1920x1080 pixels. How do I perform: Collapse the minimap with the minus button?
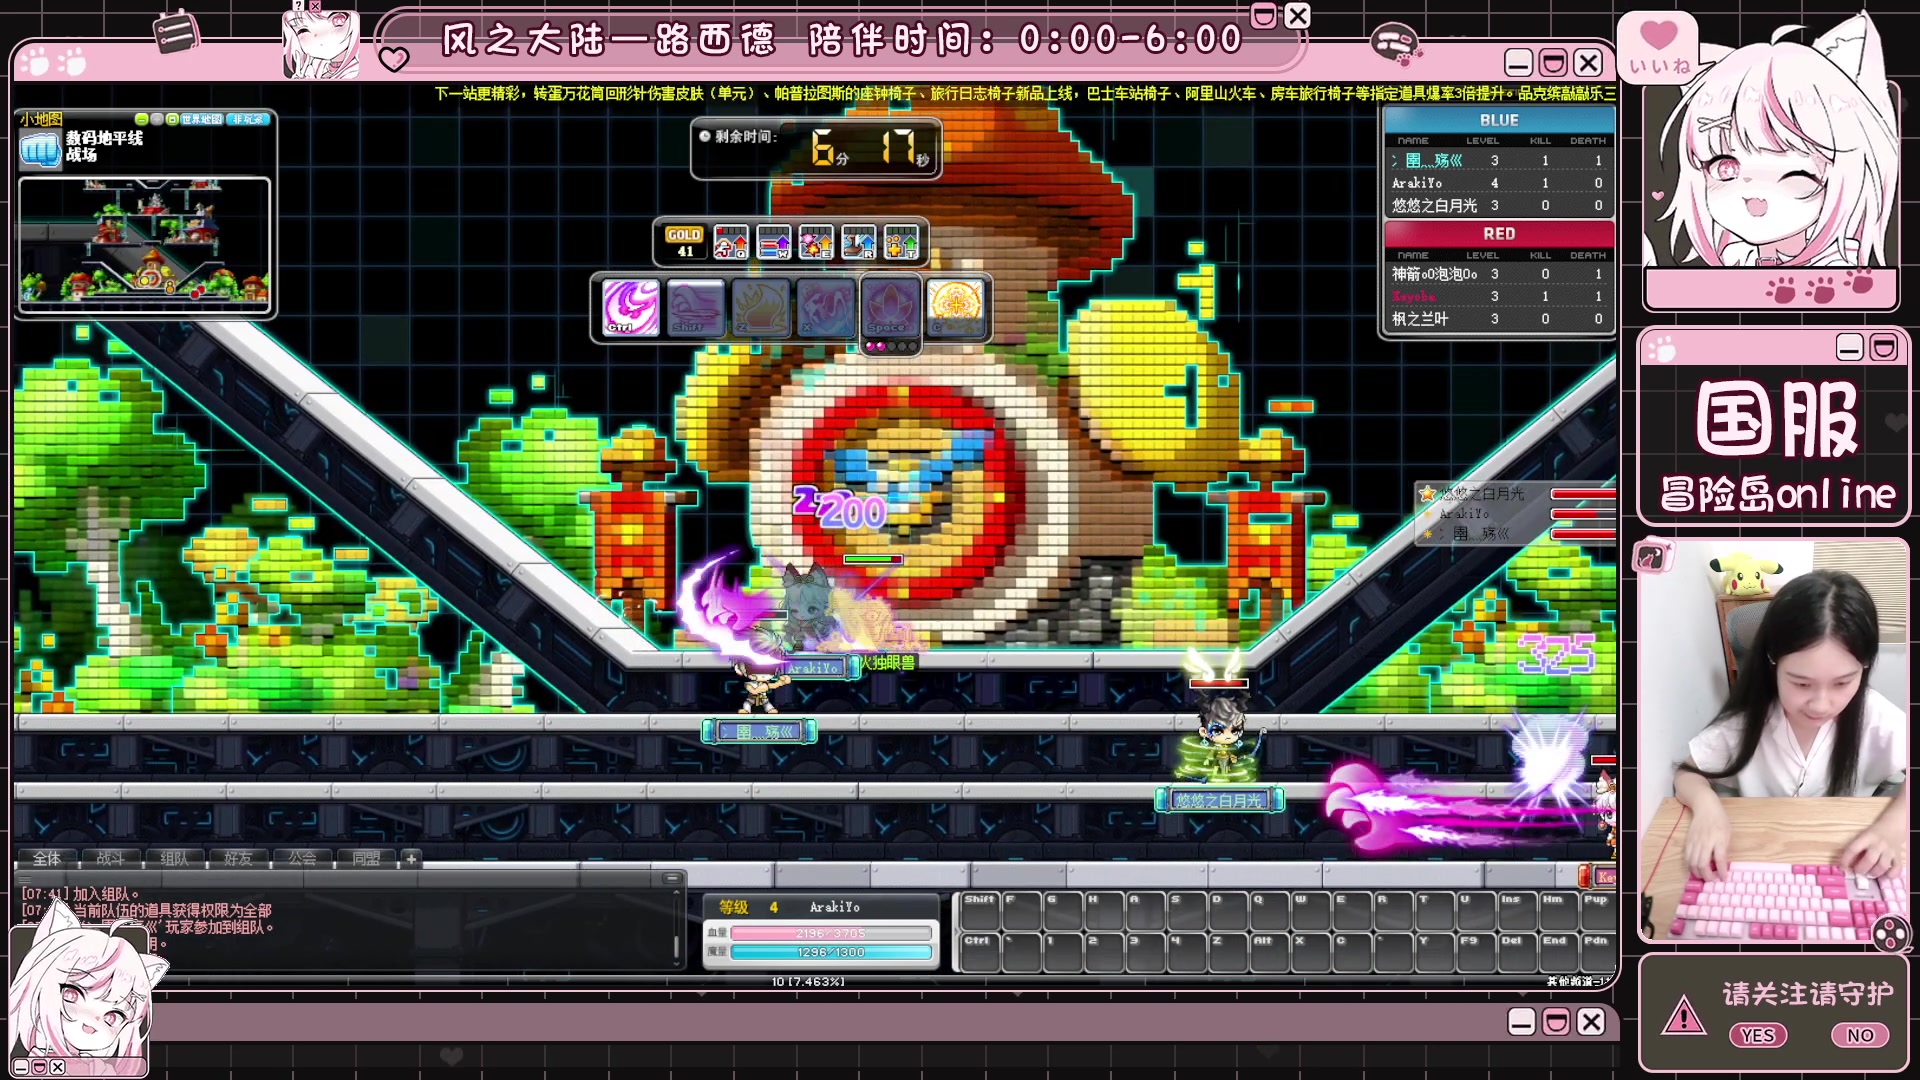pyautogui.click(x=142, y=119)
